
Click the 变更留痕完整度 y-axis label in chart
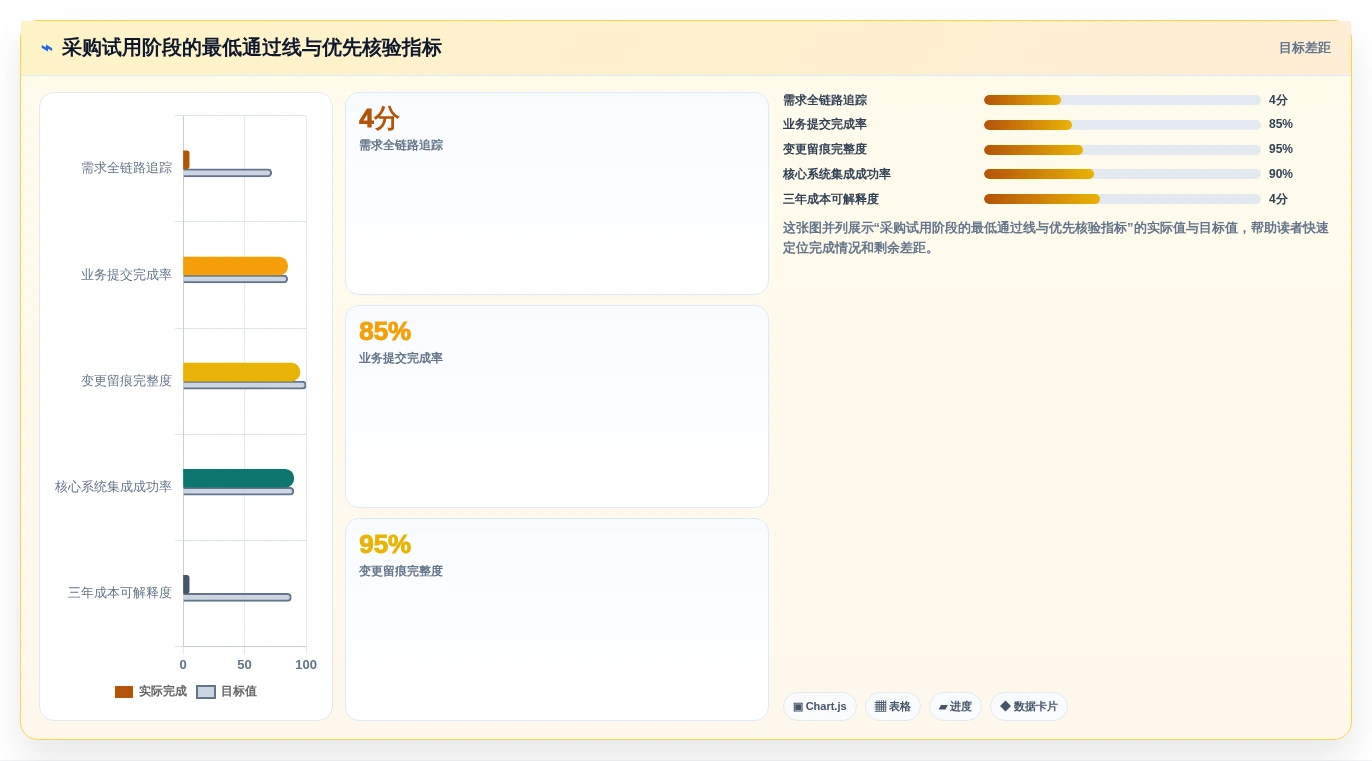(x=126, y=381)
